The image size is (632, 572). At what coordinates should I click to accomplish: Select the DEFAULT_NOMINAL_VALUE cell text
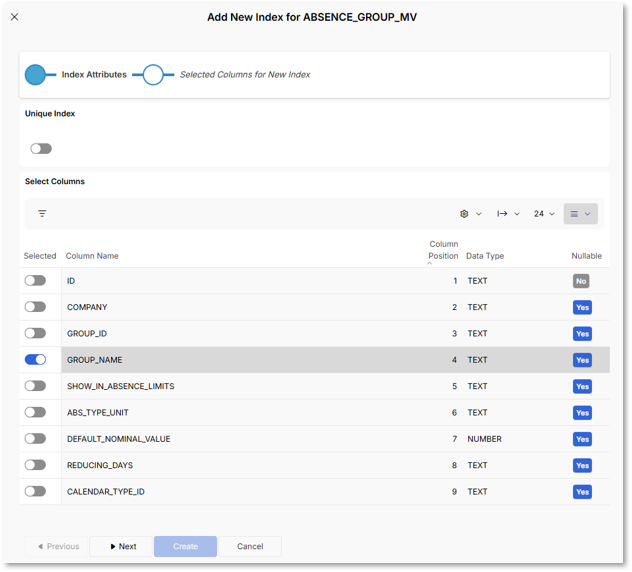118,439
